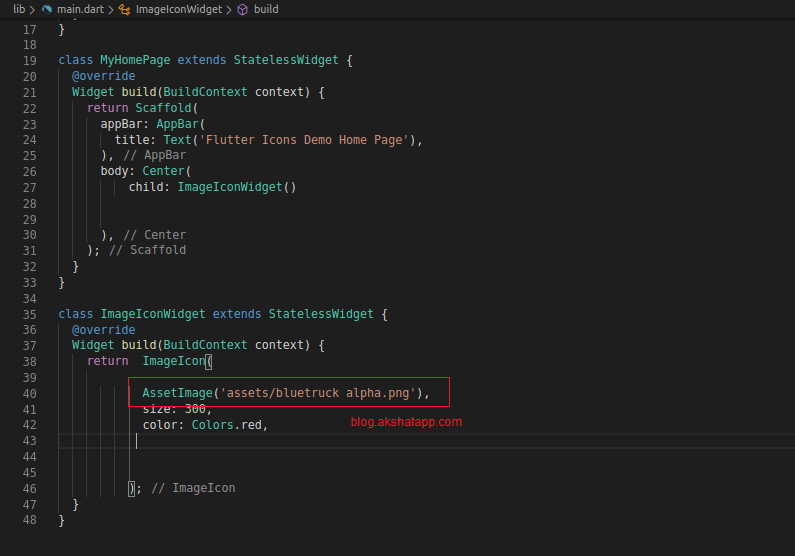Click the Dart file icon beside main.dart
Image resolution: width=795 pixels, height=556 pixels.
[47, 9]
